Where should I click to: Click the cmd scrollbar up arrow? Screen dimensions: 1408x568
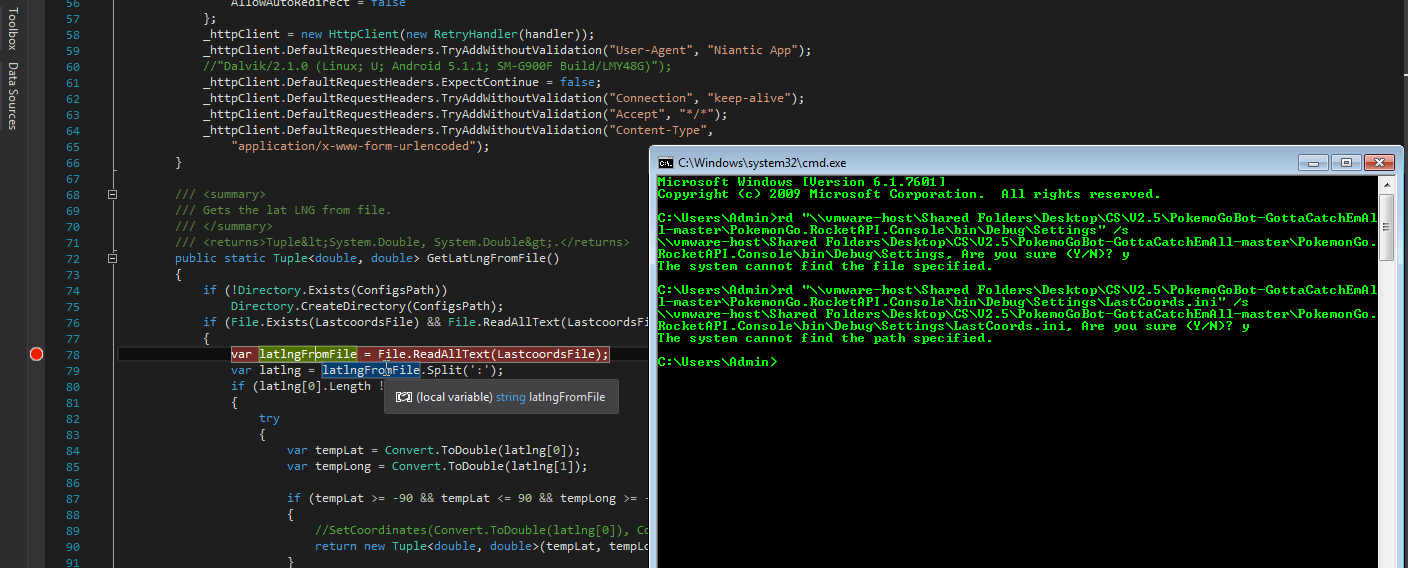click(x=1386, y=185)
